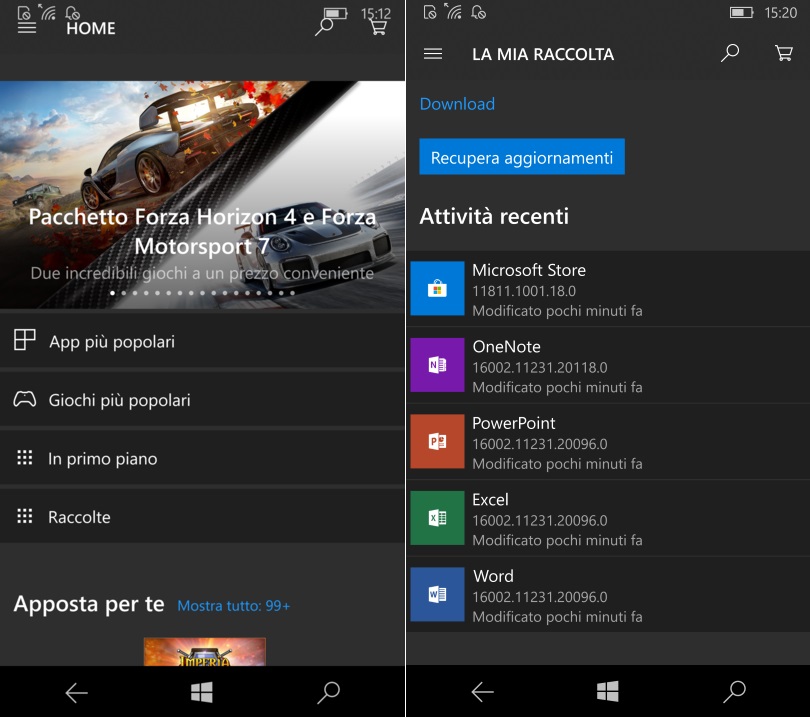Tap back arrow on right phone
Image resolution: width=810 pixels, height=717 pixels.
pos(482,692)
